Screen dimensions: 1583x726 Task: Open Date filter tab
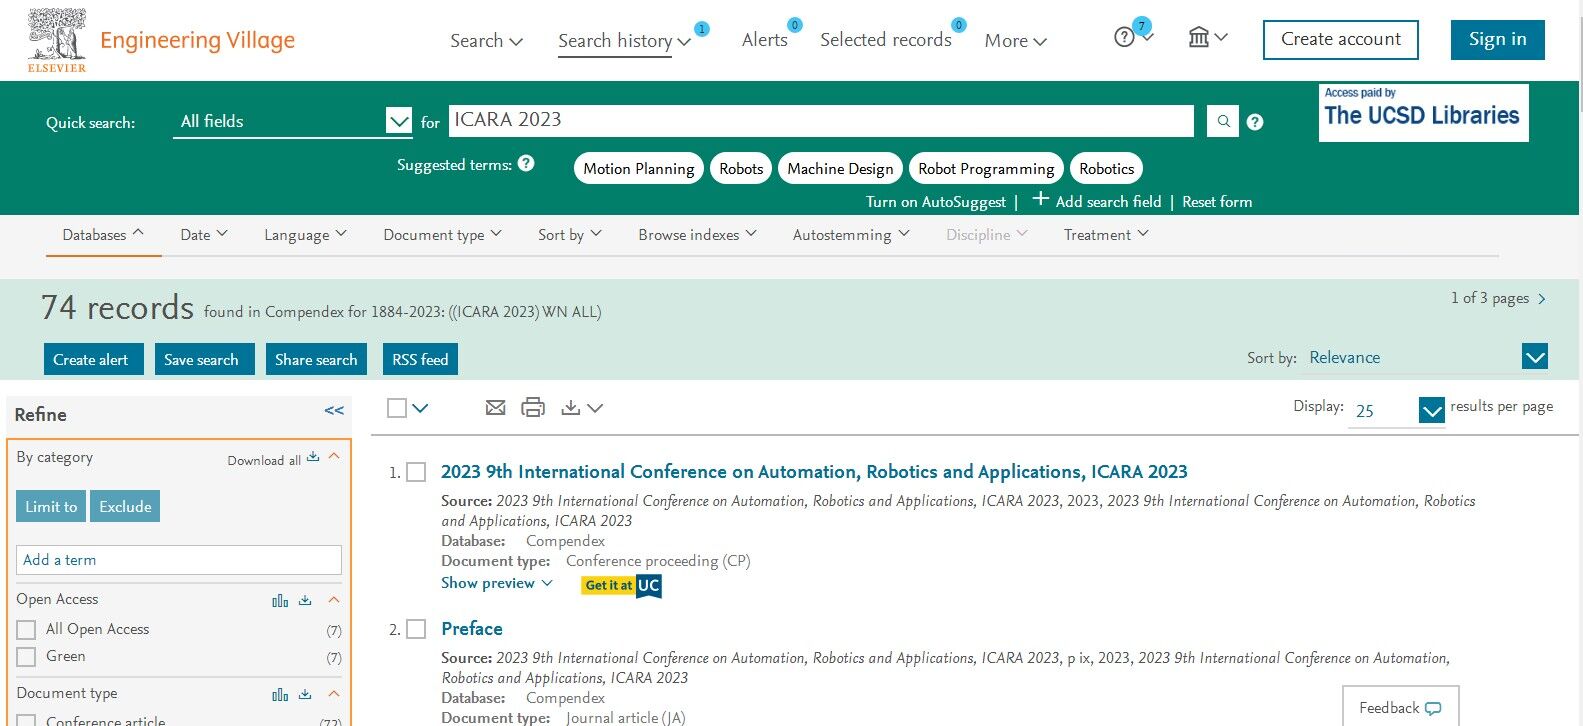coord(204,235)
